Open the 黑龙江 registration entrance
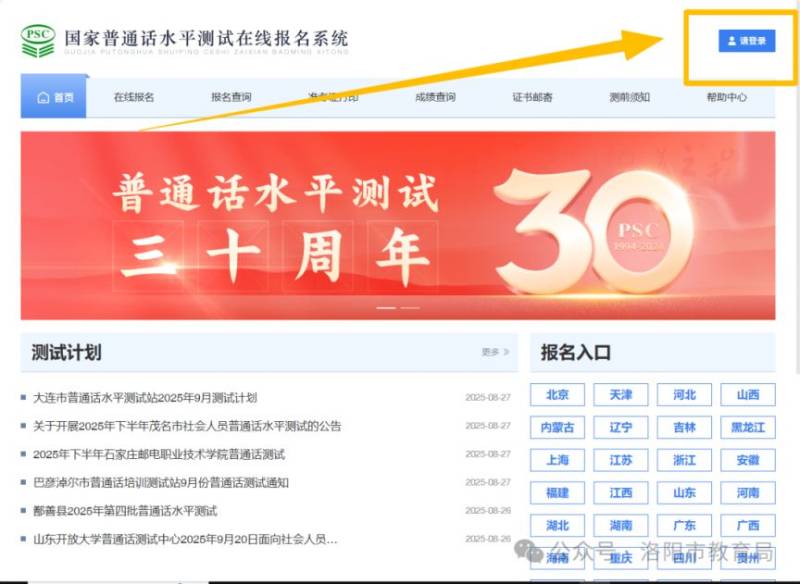Image resolution: width=800 pixels, height=584 pixels. tap(748, 427)
